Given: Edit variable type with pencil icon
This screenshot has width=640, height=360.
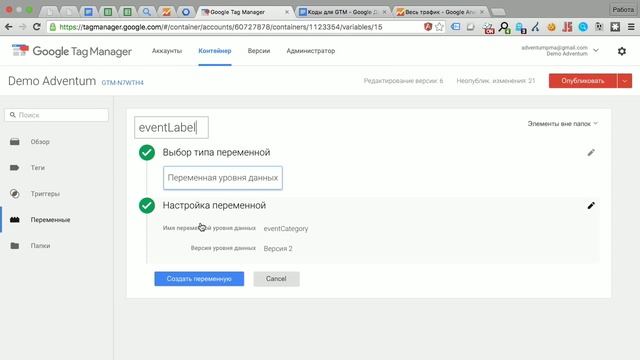Looking at the screenshot, I should [591, 153].
